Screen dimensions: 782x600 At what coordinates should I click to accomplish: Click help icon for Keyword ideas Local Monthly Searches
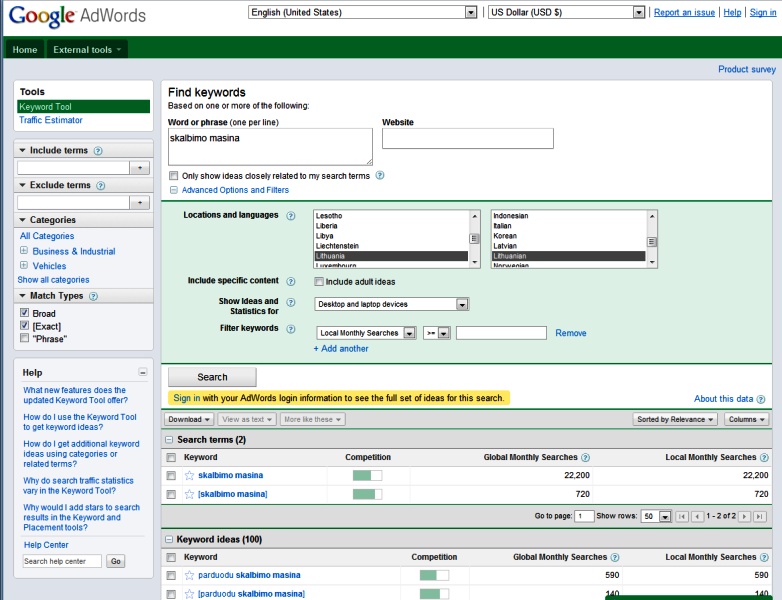tap(764, 557)
